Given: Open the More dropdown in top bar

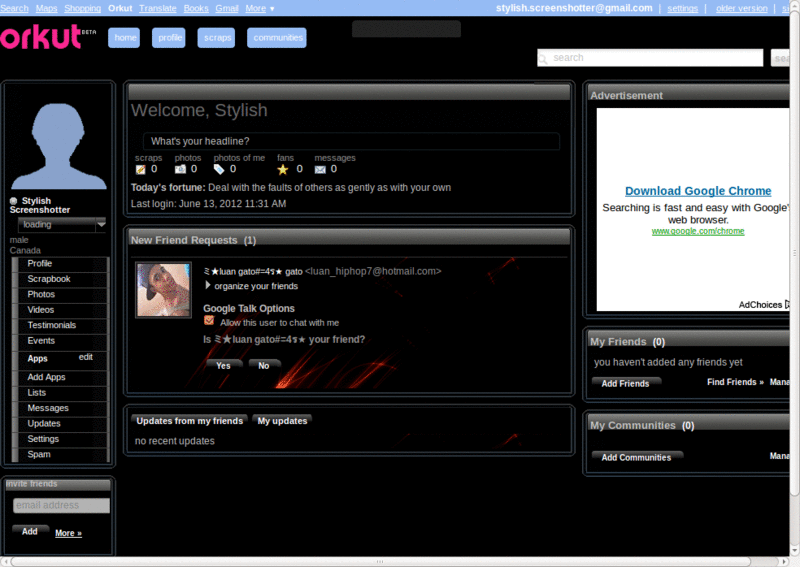Looking at the screenshot, I should pyautogui.click(x=260, y=8).
